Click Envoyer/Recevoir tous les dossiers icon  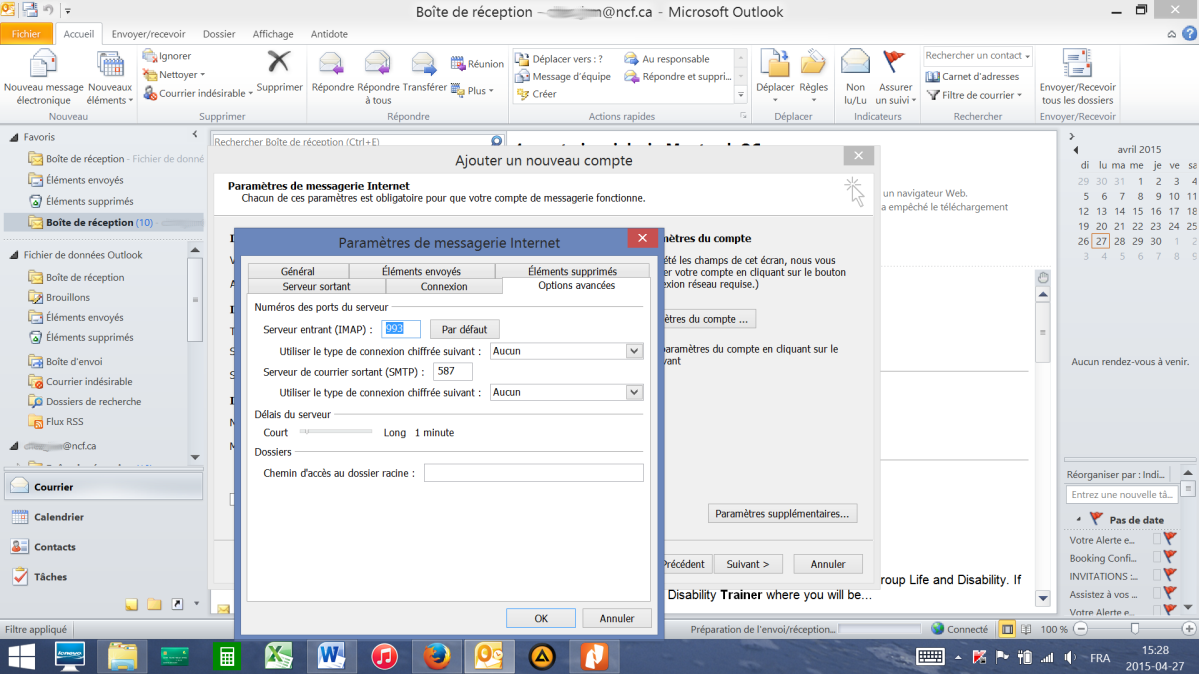(x=1077, y=64)
